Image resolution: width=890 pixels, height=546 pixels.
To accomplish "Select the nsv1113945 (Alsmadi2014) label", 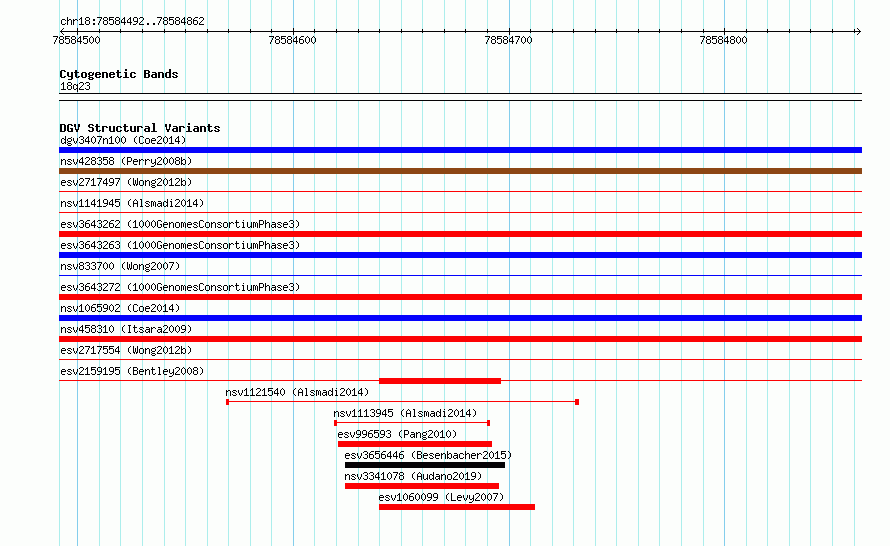I will (x=405, y=413).
